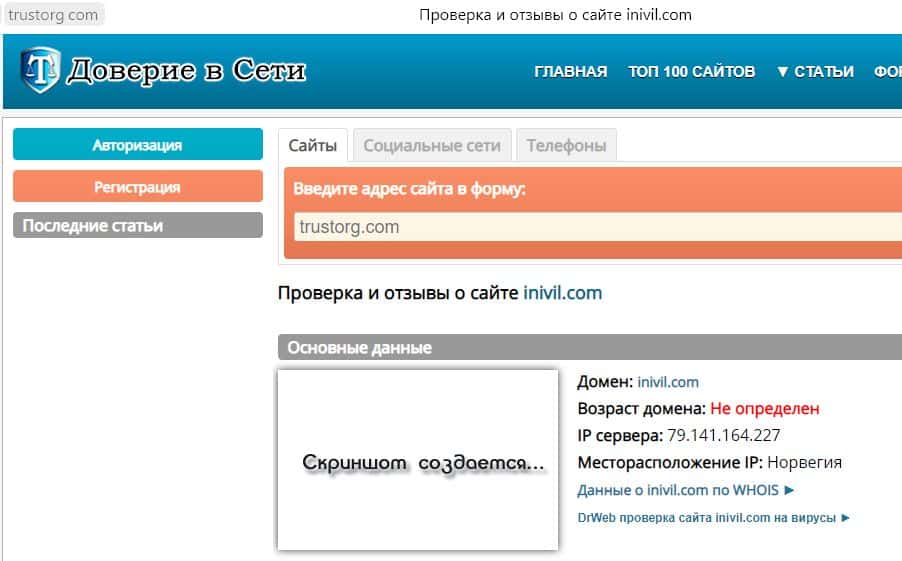Expand the СТАТЬИ dropdown menu
The image size is (902, 561).
(x=815, y=71)
